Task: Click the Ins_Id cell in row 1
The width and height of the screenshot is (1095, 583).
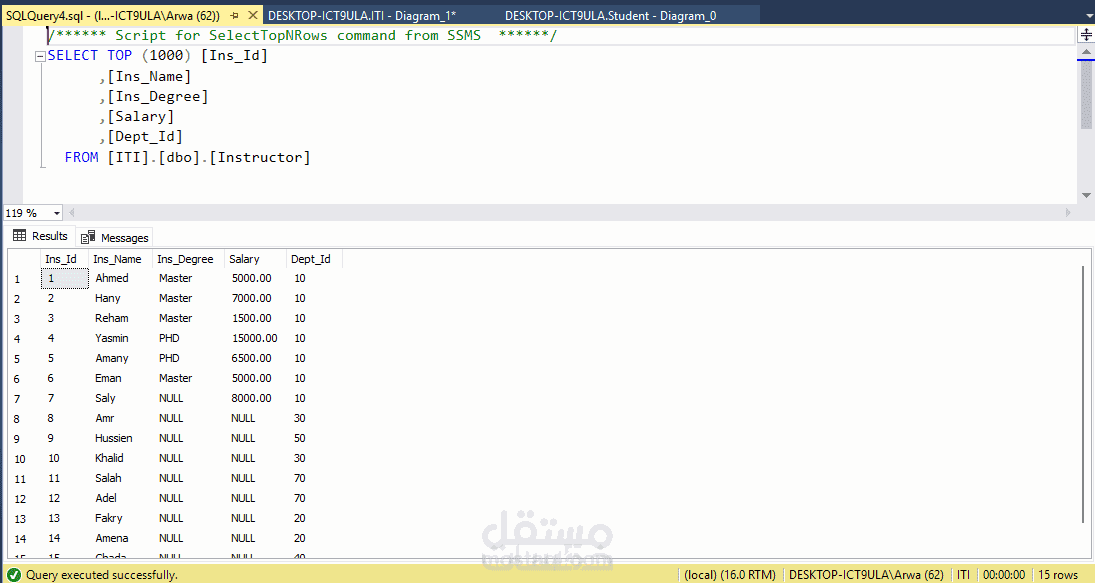Action: 65,279
